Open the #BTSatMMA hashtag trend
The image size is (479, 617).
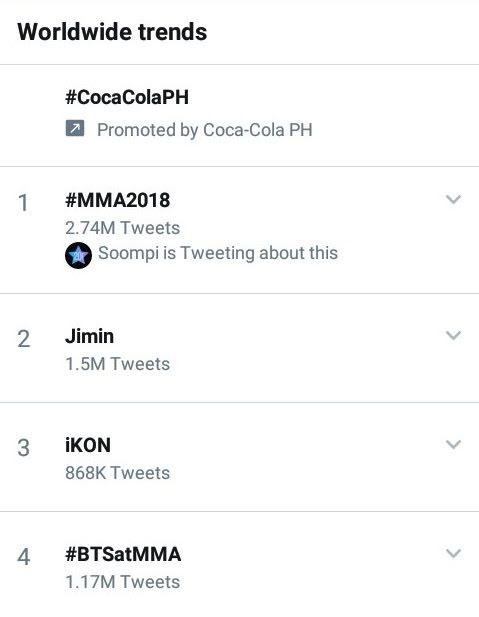tap(123, 554)
